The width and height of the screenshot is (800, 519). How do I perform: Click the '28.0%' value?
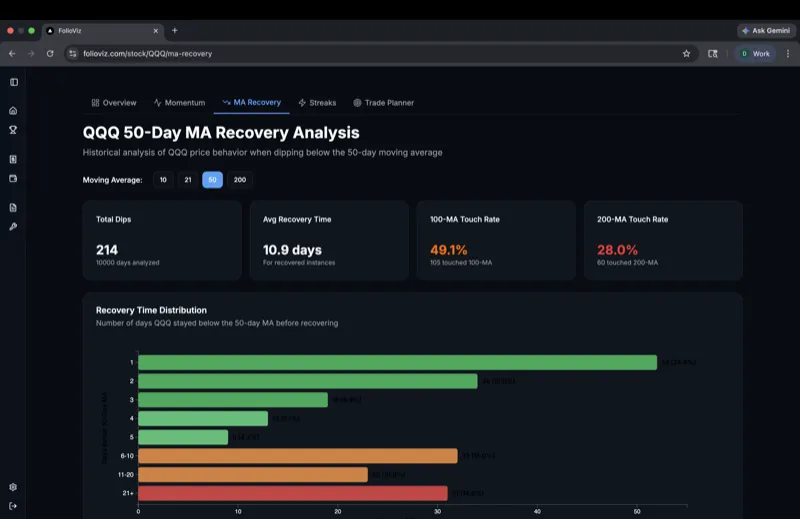[x=617, y=250]
